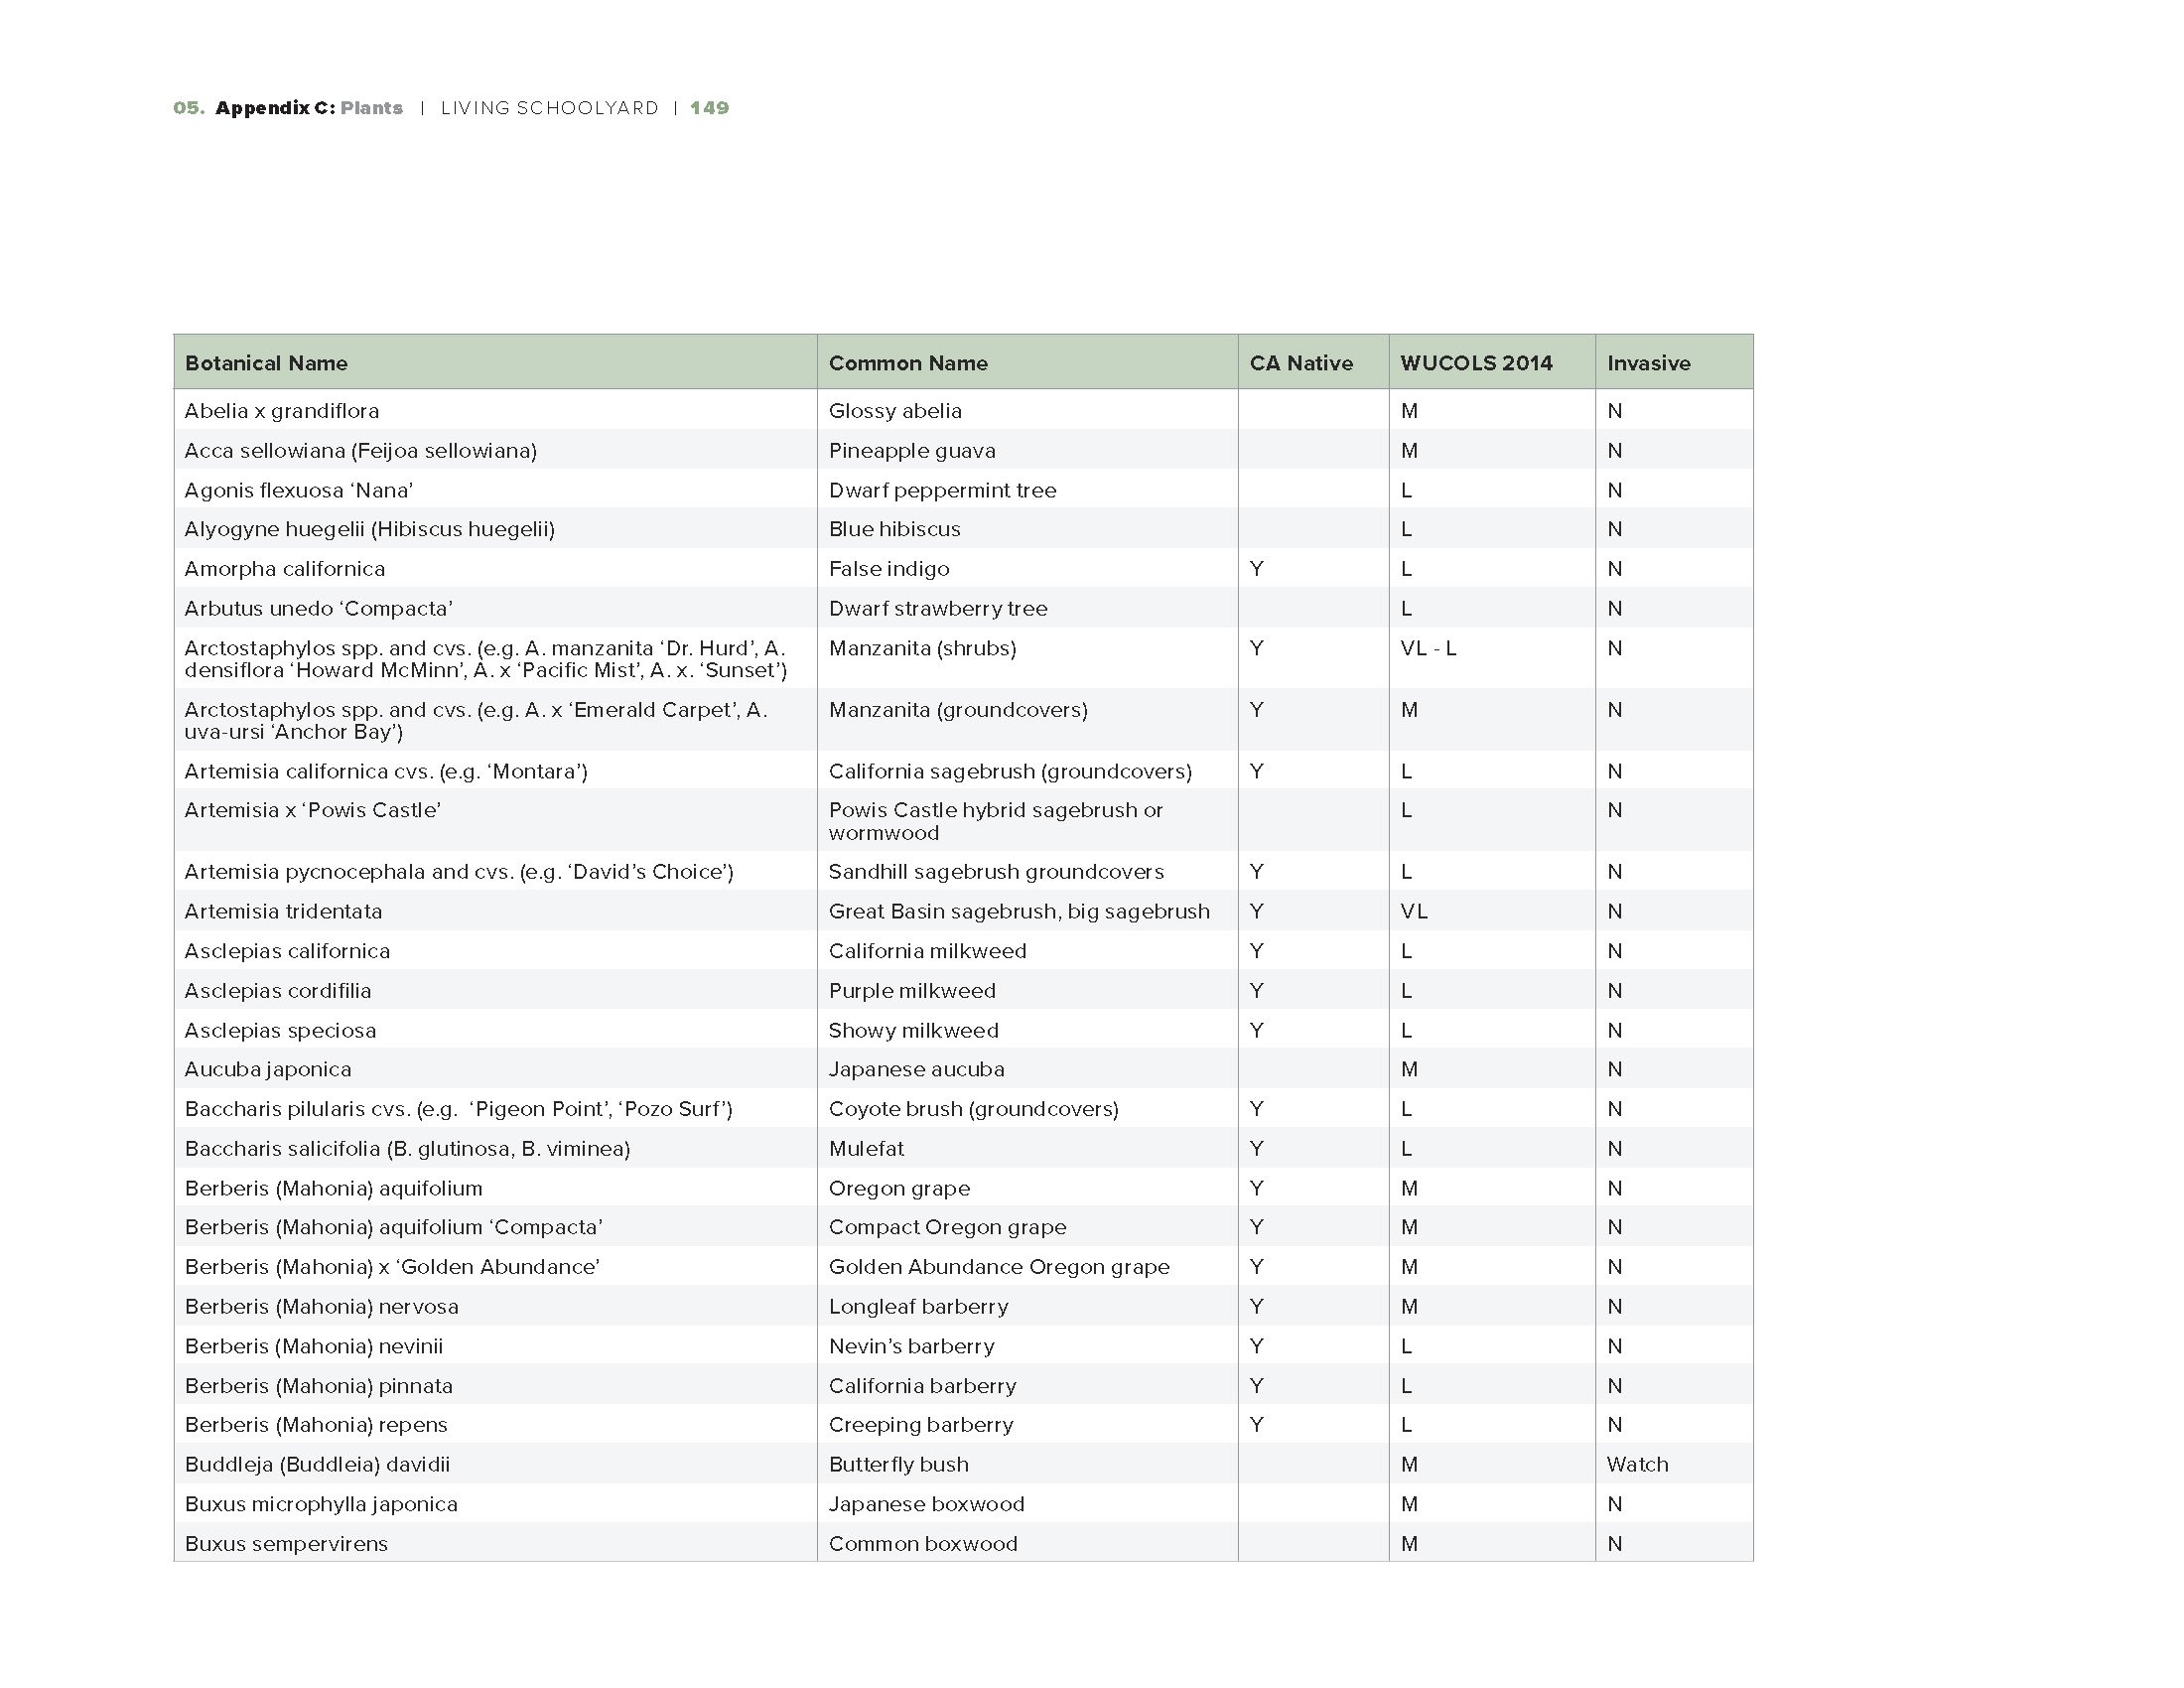The image size is (2184, 1688).
Task: Click 'Berberis (Mahonia) nevinii' botanical name
Action: 314,1346
